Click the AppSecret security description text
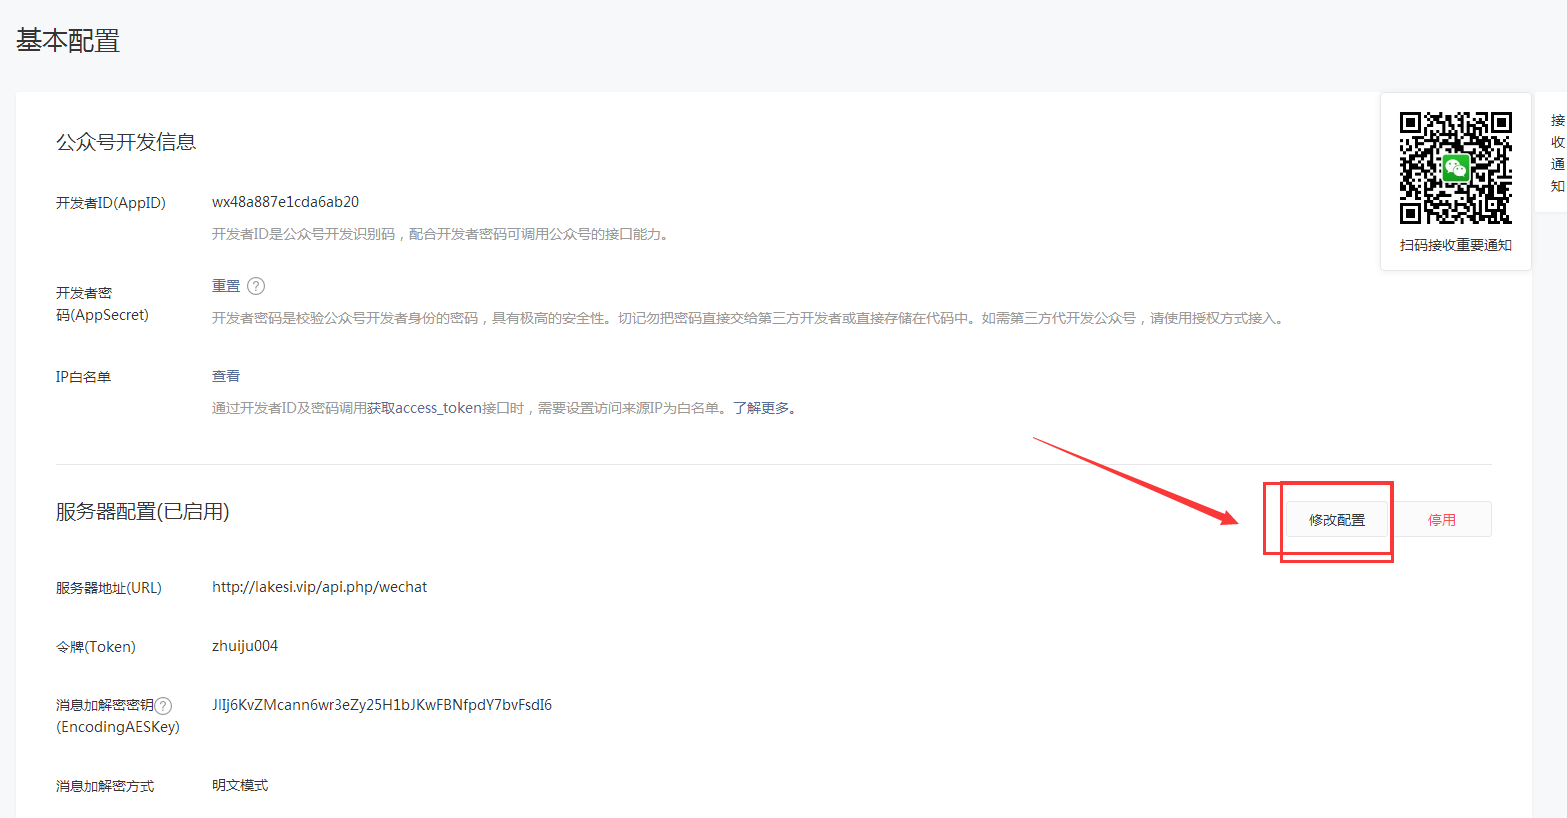 coord(749,318)
